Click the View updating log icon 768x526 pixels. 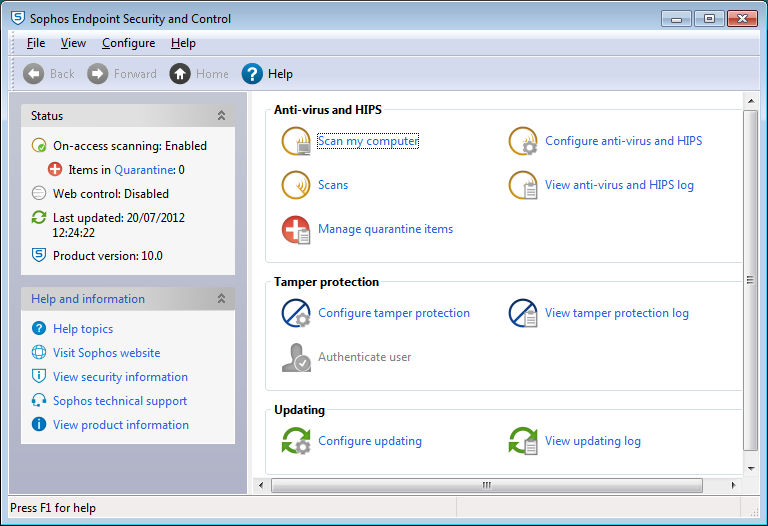[x=523, y=441]
